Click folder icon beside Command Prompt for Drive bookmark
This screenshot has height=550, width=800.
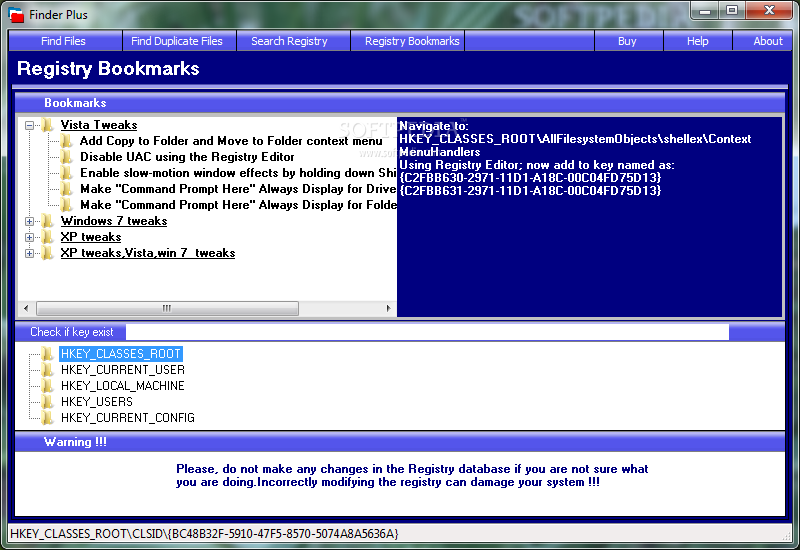click(67, 189)
